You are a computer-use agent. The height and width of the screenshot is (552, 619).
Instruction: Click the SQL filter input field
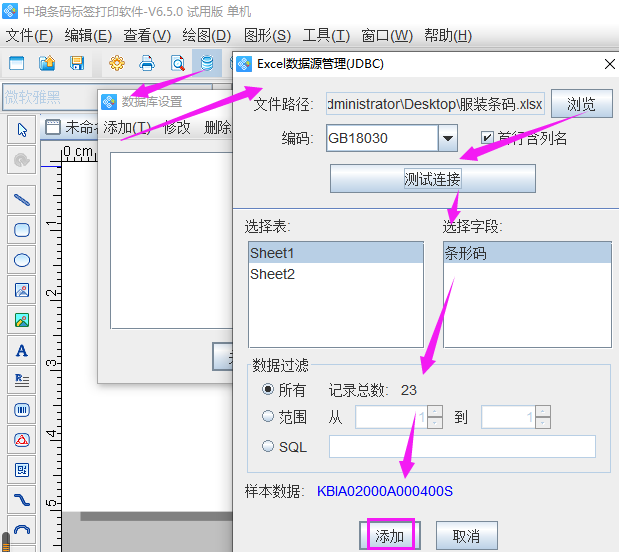(462, 447)
